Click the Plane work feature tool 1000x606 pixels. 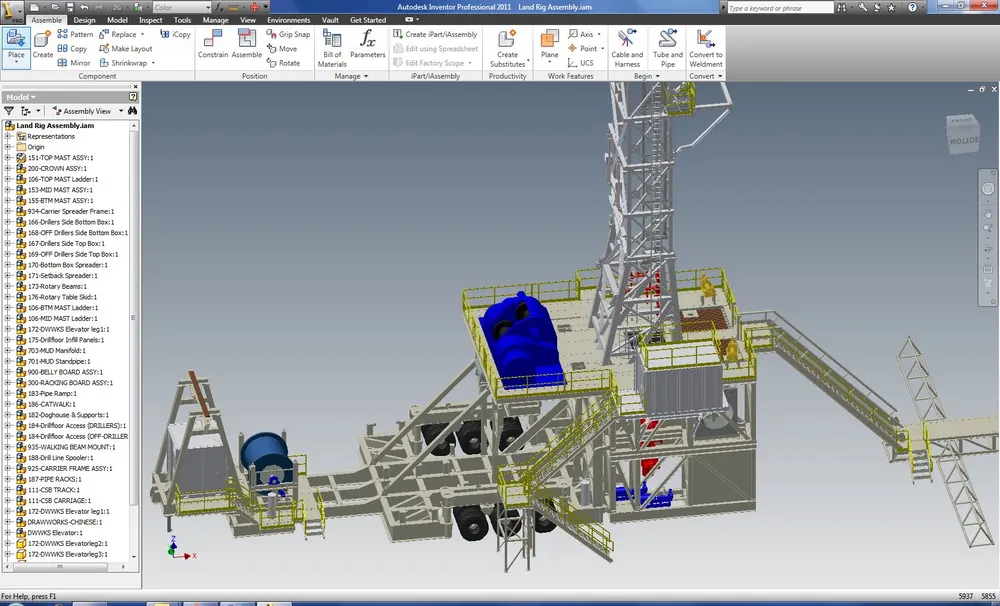550,45
